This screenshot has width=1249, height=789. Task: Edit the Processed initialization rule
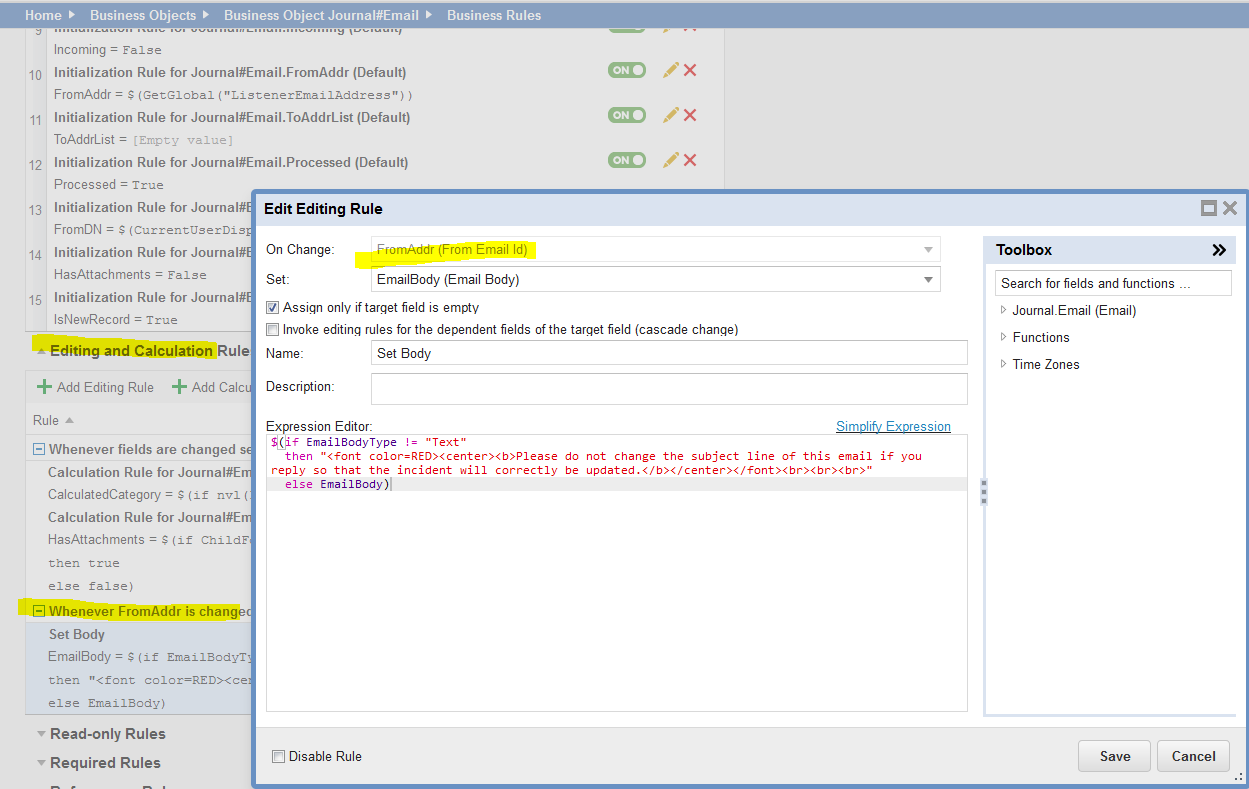(x=670, y=160)
